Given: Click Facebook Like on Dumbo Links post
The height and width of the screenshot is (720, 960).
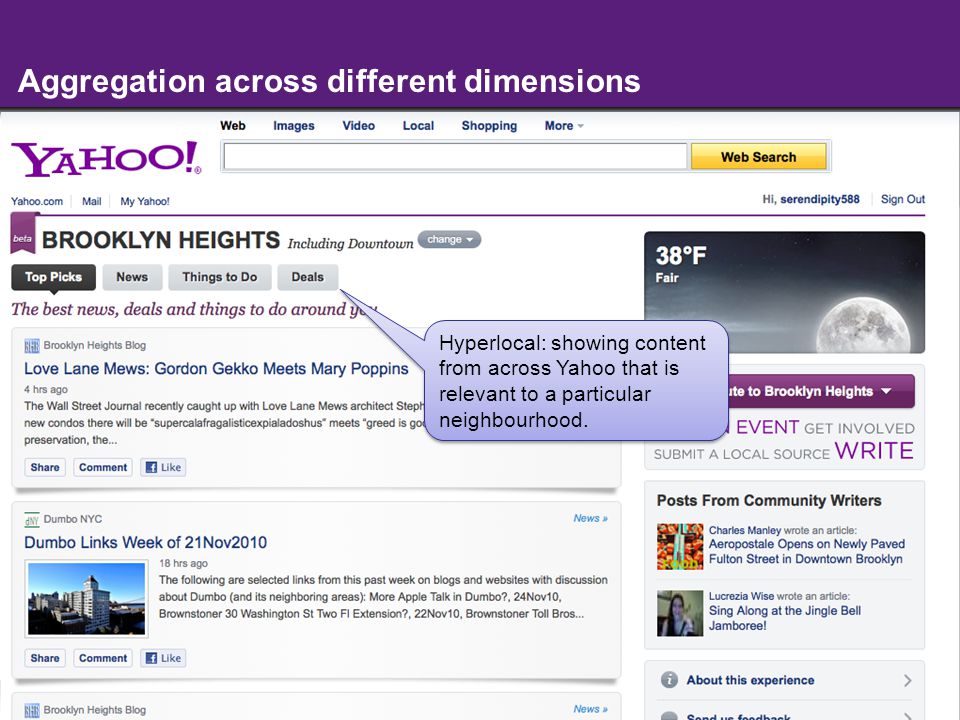Looking at the screenshot, I should click(163, 658).
